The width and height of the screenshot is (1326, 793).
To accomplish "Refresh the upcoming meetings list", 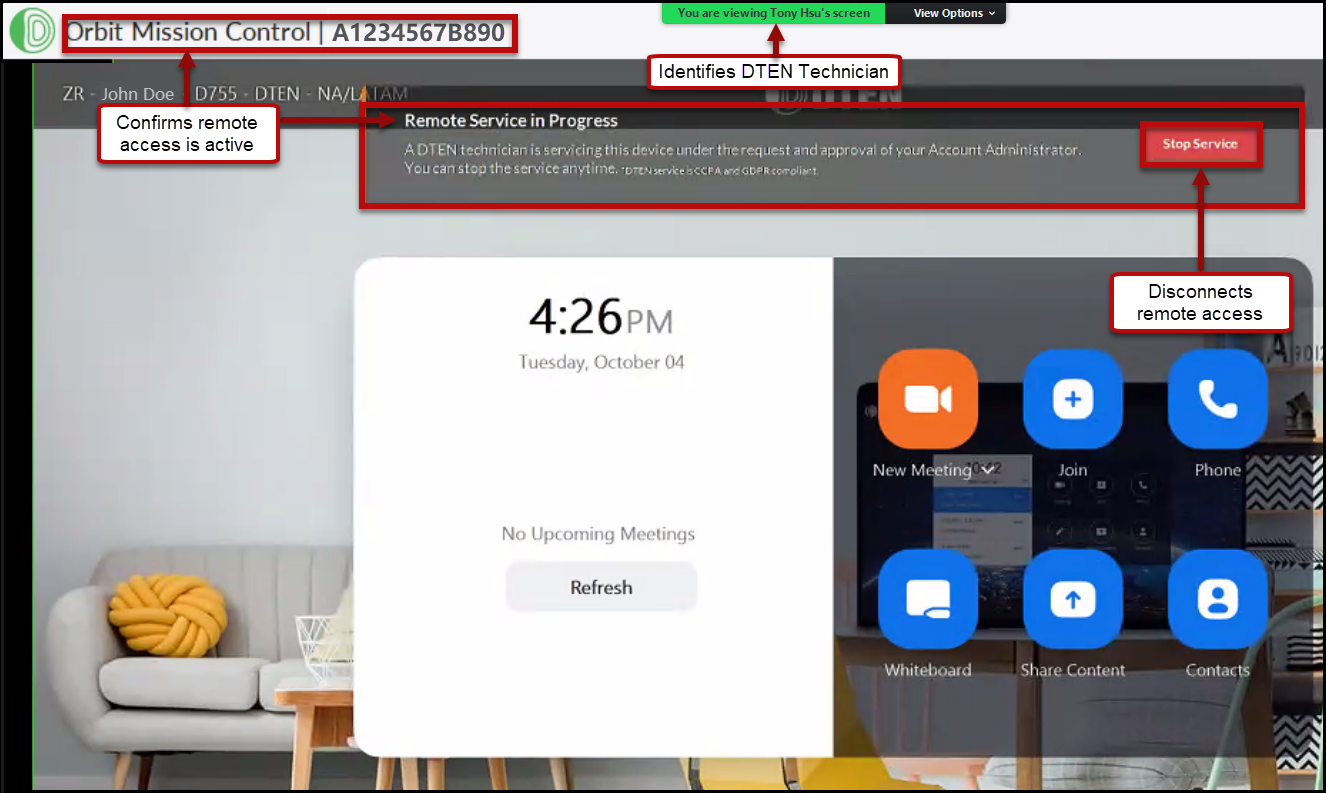I will [601, 587].
